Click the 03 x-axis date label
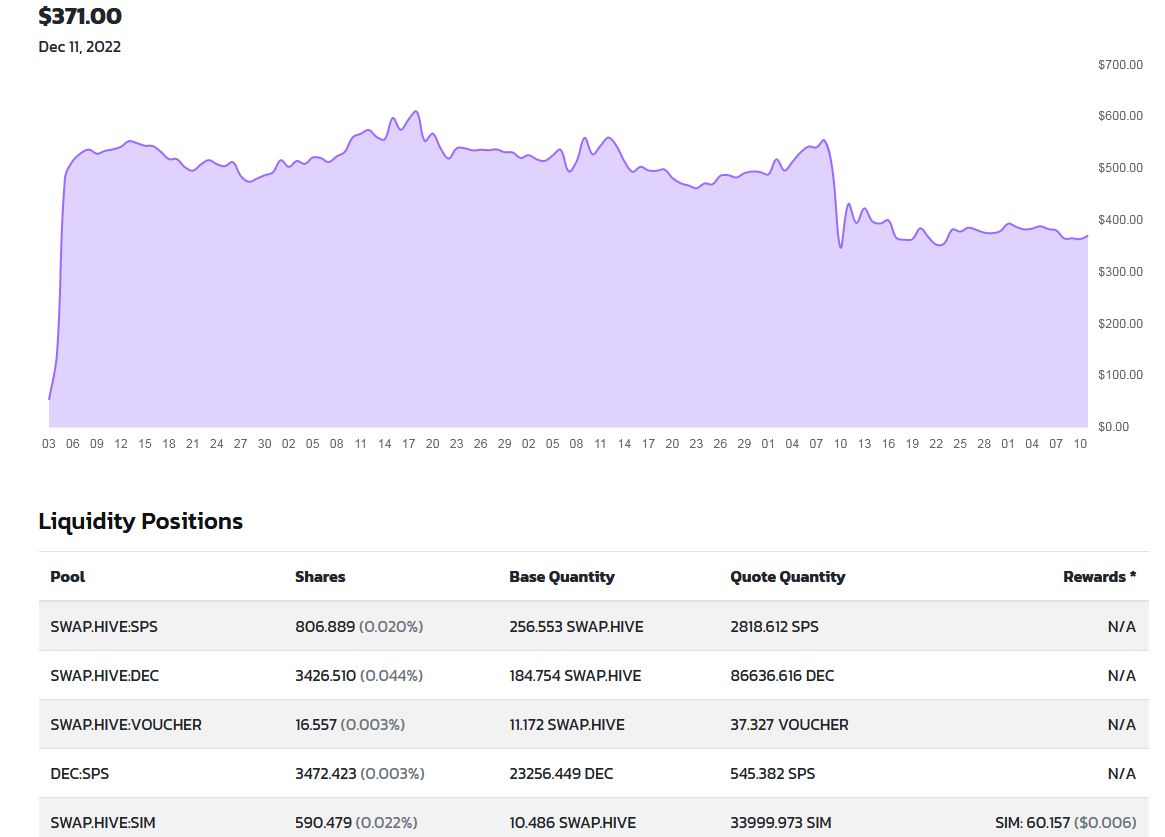Viewport: 1165px width, 837px height. pyautogui.click(x=48, y=444)
